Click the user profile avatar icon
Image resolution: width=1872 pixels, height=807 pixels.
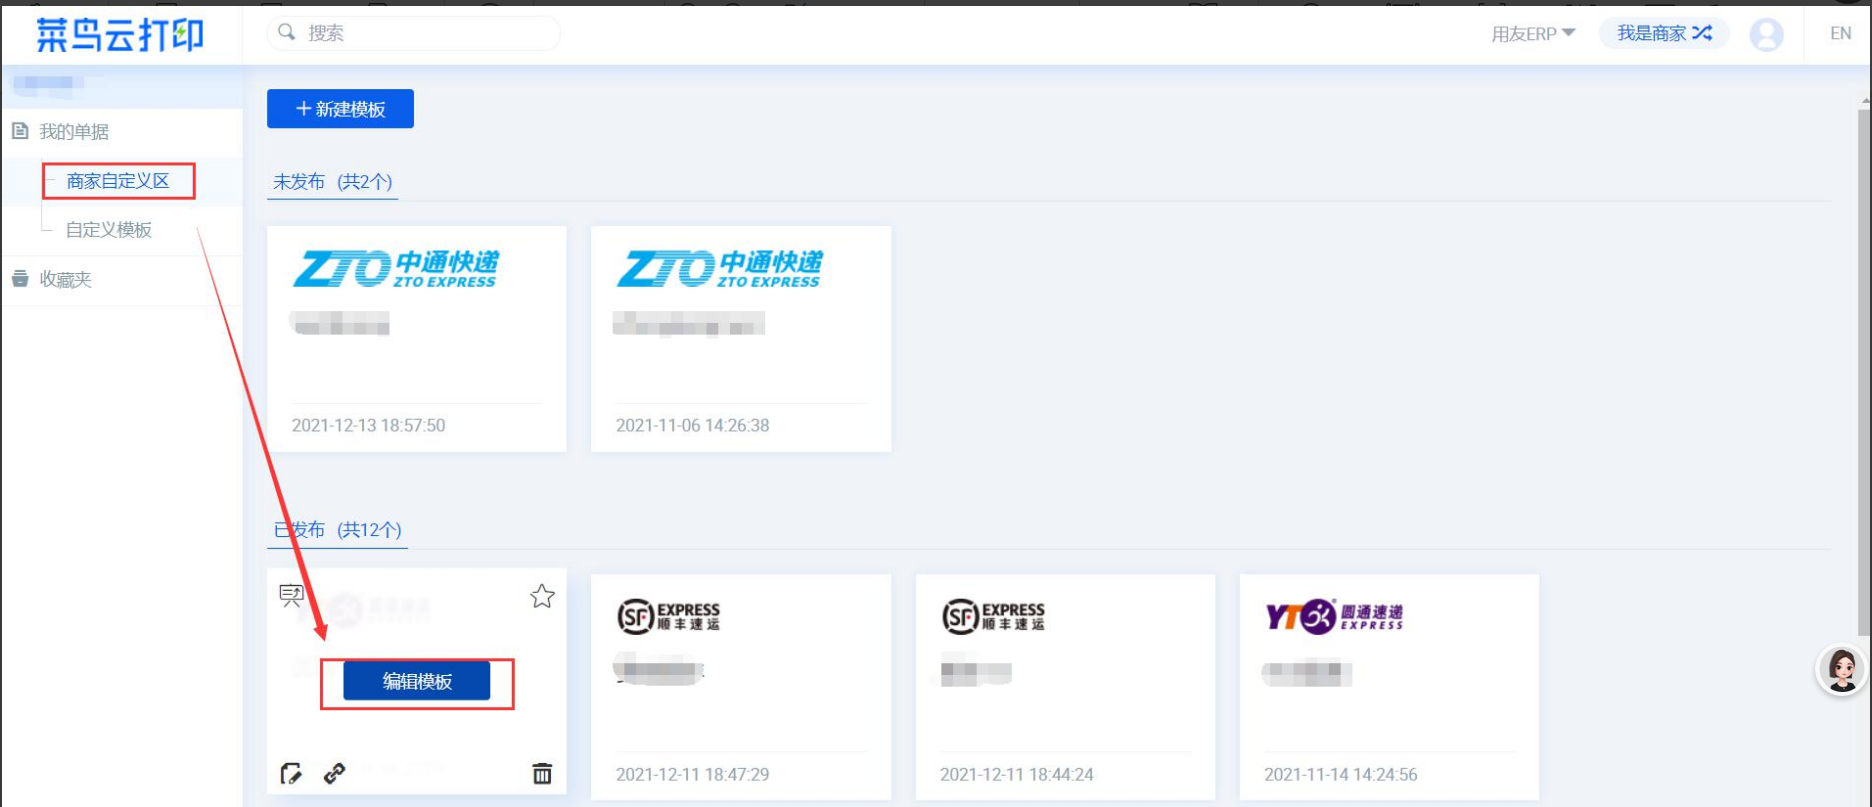(1766, 34)
